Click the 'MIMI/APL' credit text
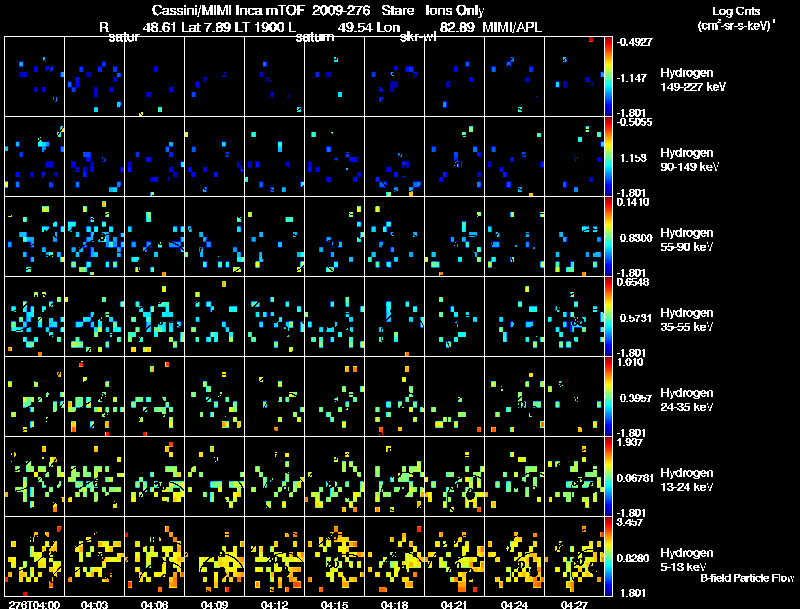Image resolution: width=800 pixels, height=609 pixels. coord(512,27)
